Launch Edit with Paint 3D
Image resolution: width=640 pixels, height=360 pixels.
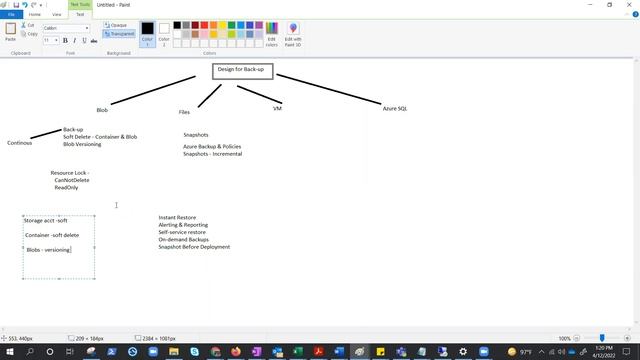pos(293,34)
